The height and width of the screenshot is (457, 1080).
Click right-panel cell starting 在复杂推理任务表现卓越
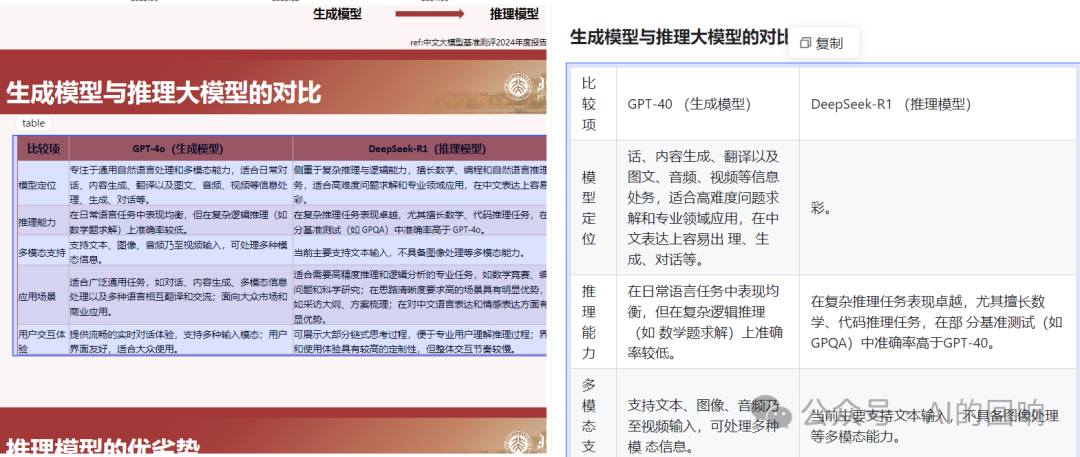[x=939, y=321]
